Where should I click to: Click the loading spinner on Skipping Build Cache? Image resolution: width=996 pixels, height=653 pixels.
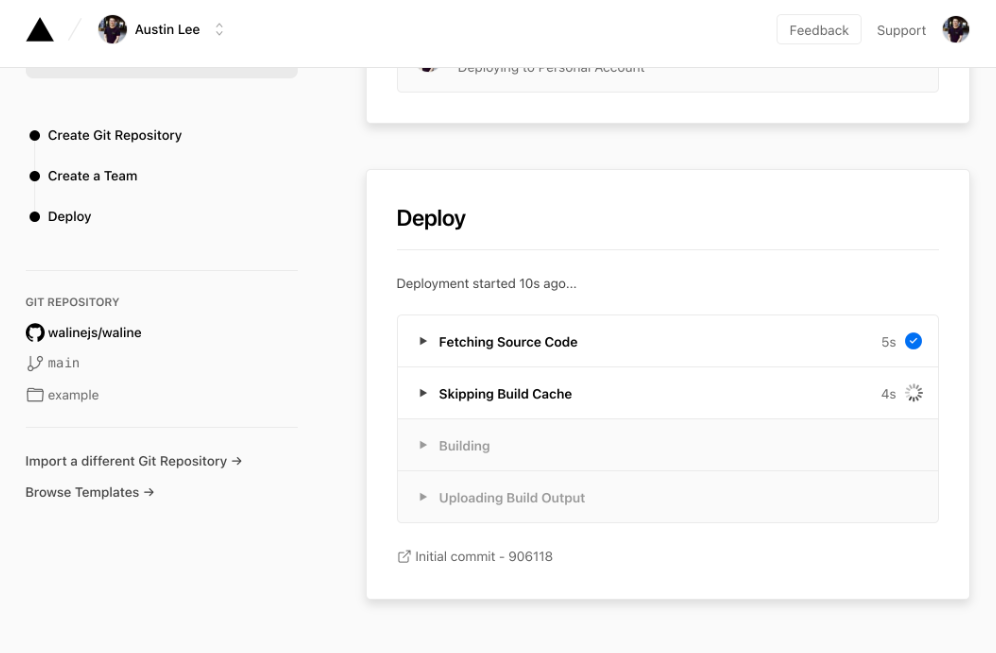point(913,394)
